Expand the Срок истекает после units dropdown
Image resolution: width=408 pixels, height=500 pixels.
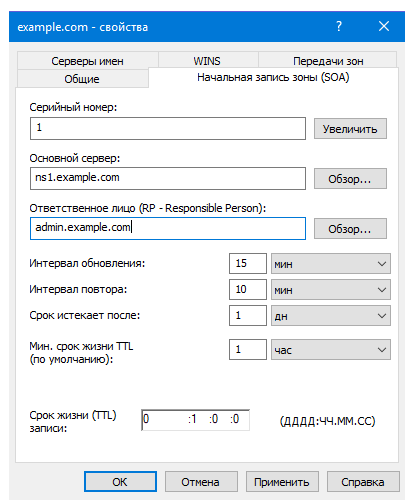pyautogui.click(x=331, y=316)
